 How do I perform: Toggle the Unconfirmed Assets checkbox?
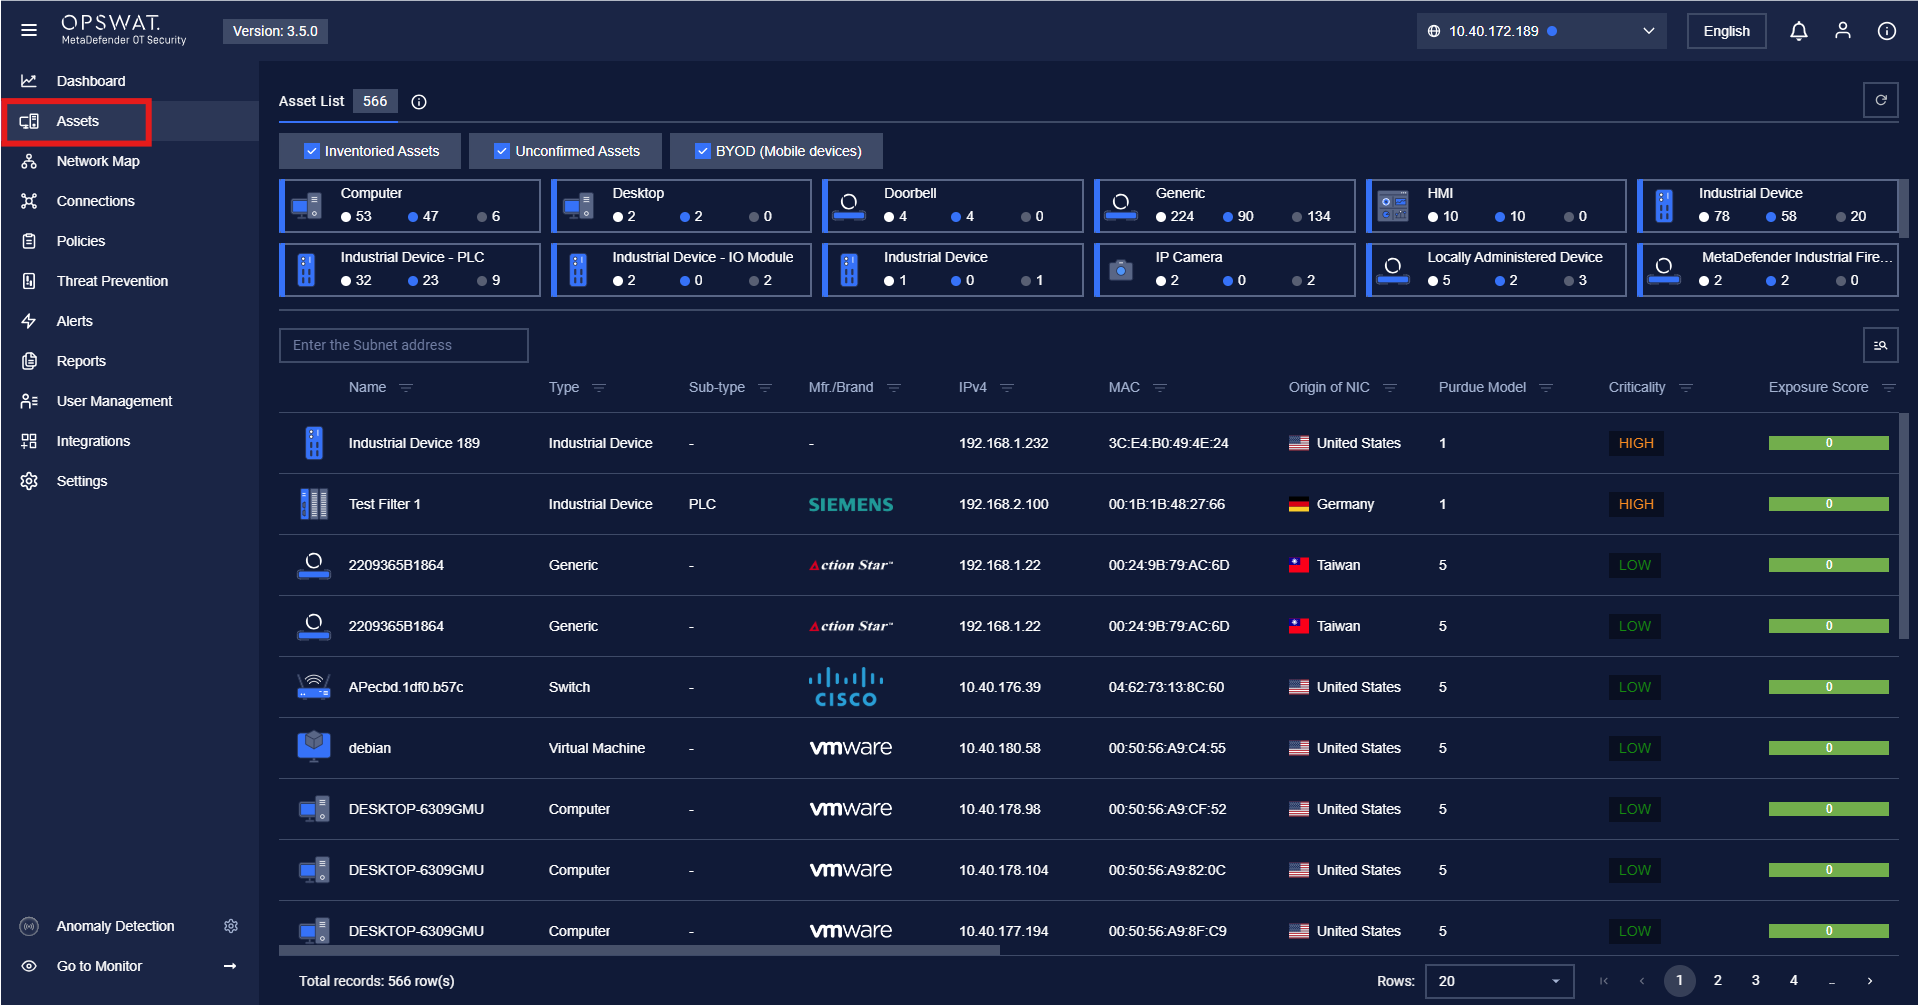(x=502, y=151)
